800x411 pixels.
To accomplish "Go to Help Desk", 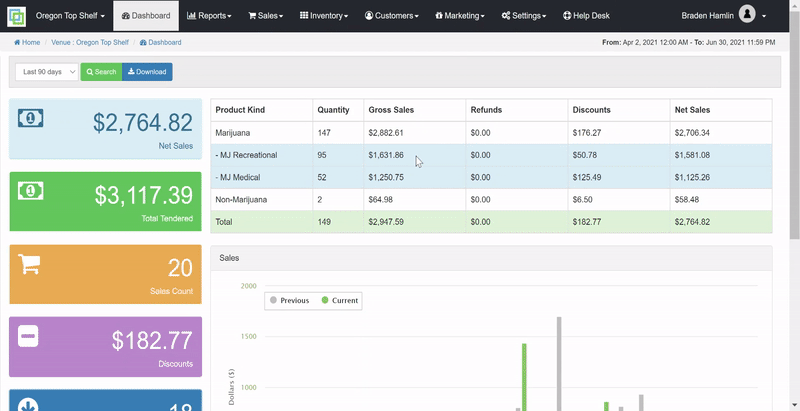I will [x=586, y=16].
